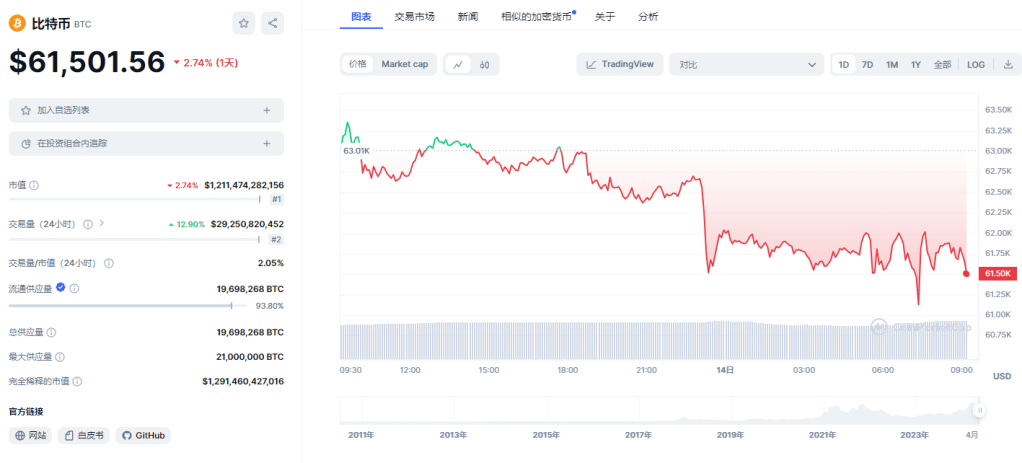
Task: Click the timeline range slider handle
Action: point(980,410)
